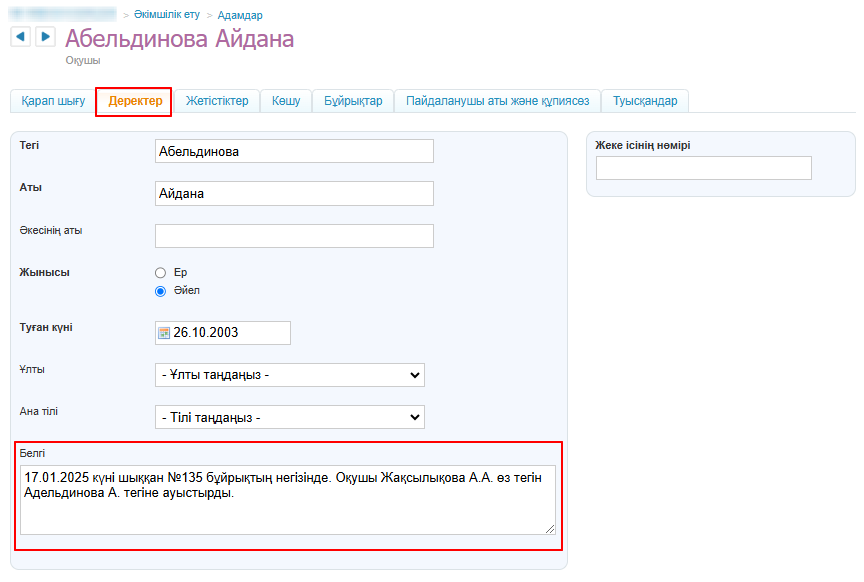Open the Туысқандар tab
Image resolution: width=864 pixels, height=582 pixels.
pos(645,101)
